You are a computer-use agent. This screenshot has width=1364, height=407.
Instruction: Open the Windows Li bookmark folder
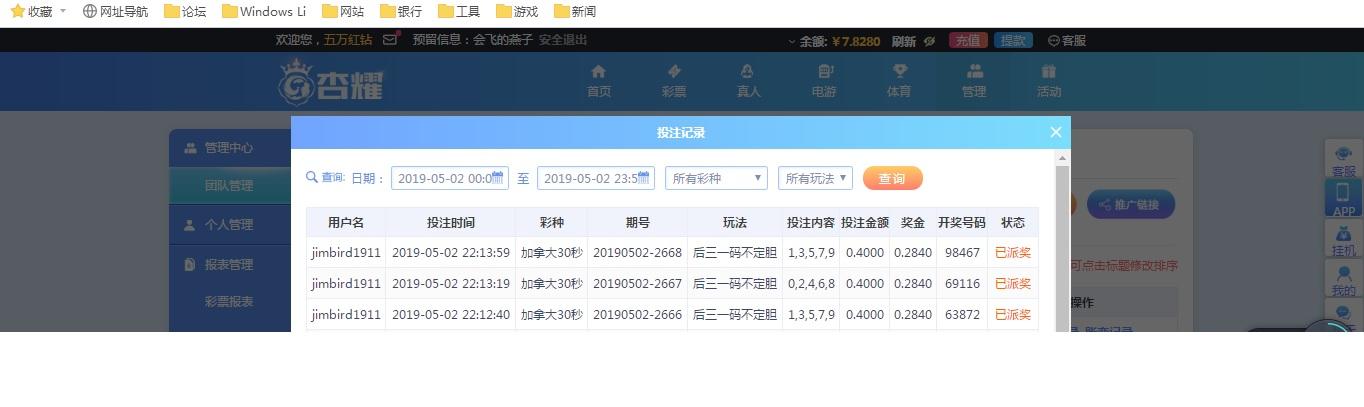[x=264, y=11]
